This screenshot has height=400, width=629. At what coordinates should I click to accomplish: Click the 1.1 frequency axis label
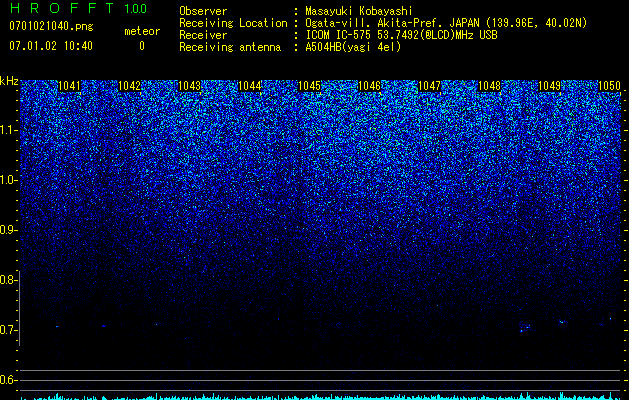point(8,130)
